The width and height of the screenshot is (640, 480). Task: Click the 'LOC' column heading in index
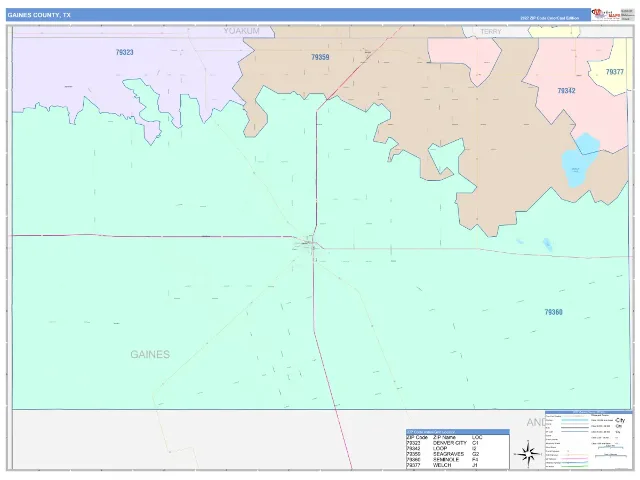(477, 437)
